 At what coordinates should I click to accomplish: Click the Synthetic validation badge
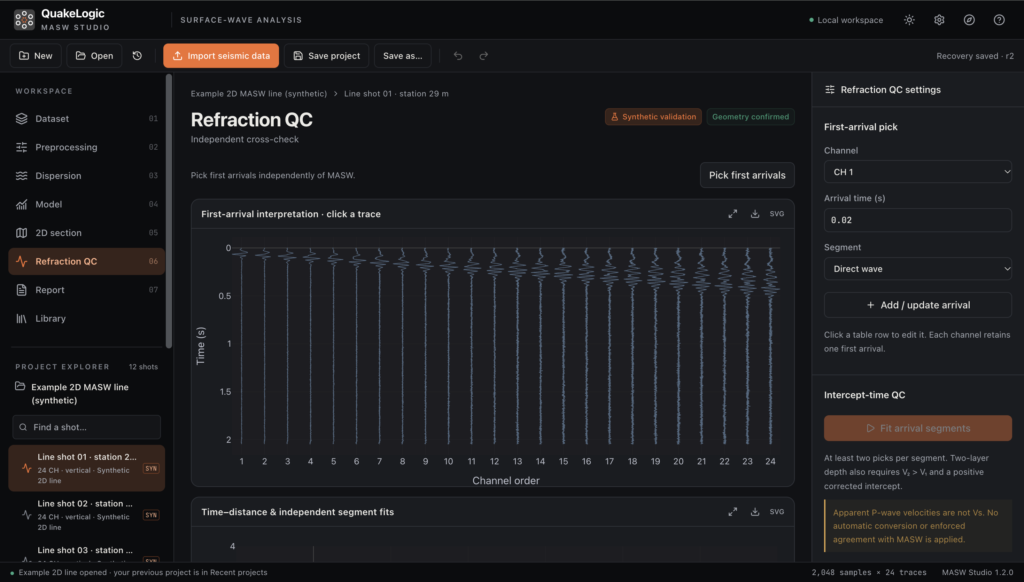click(653, 117)
